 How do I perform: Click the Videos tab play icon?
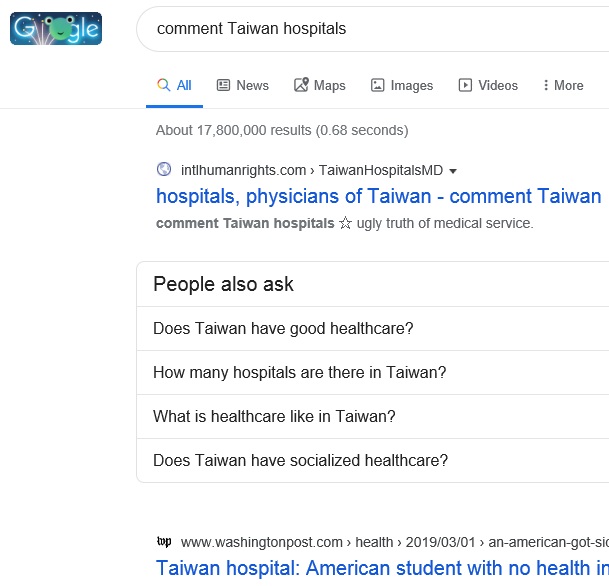(x=465, y=85)
